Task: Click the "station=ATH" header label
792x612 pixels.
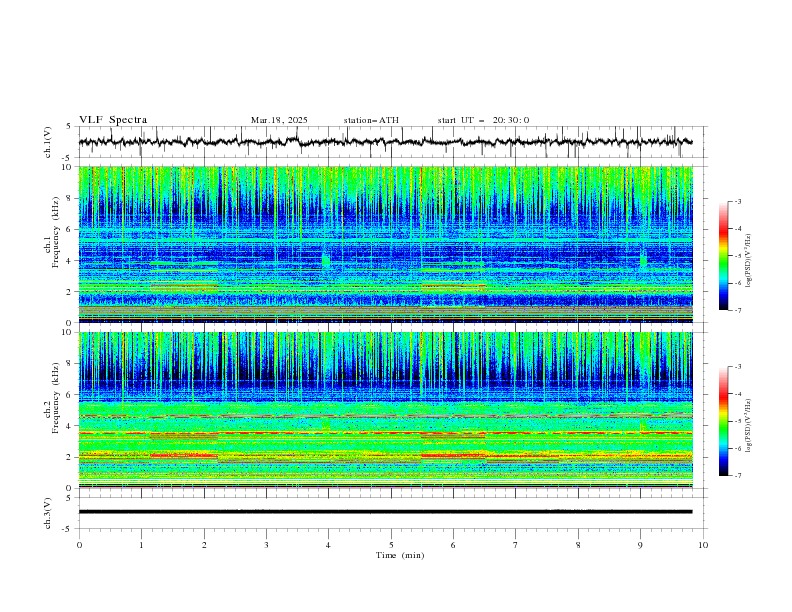Action: [x=371, y=120]
